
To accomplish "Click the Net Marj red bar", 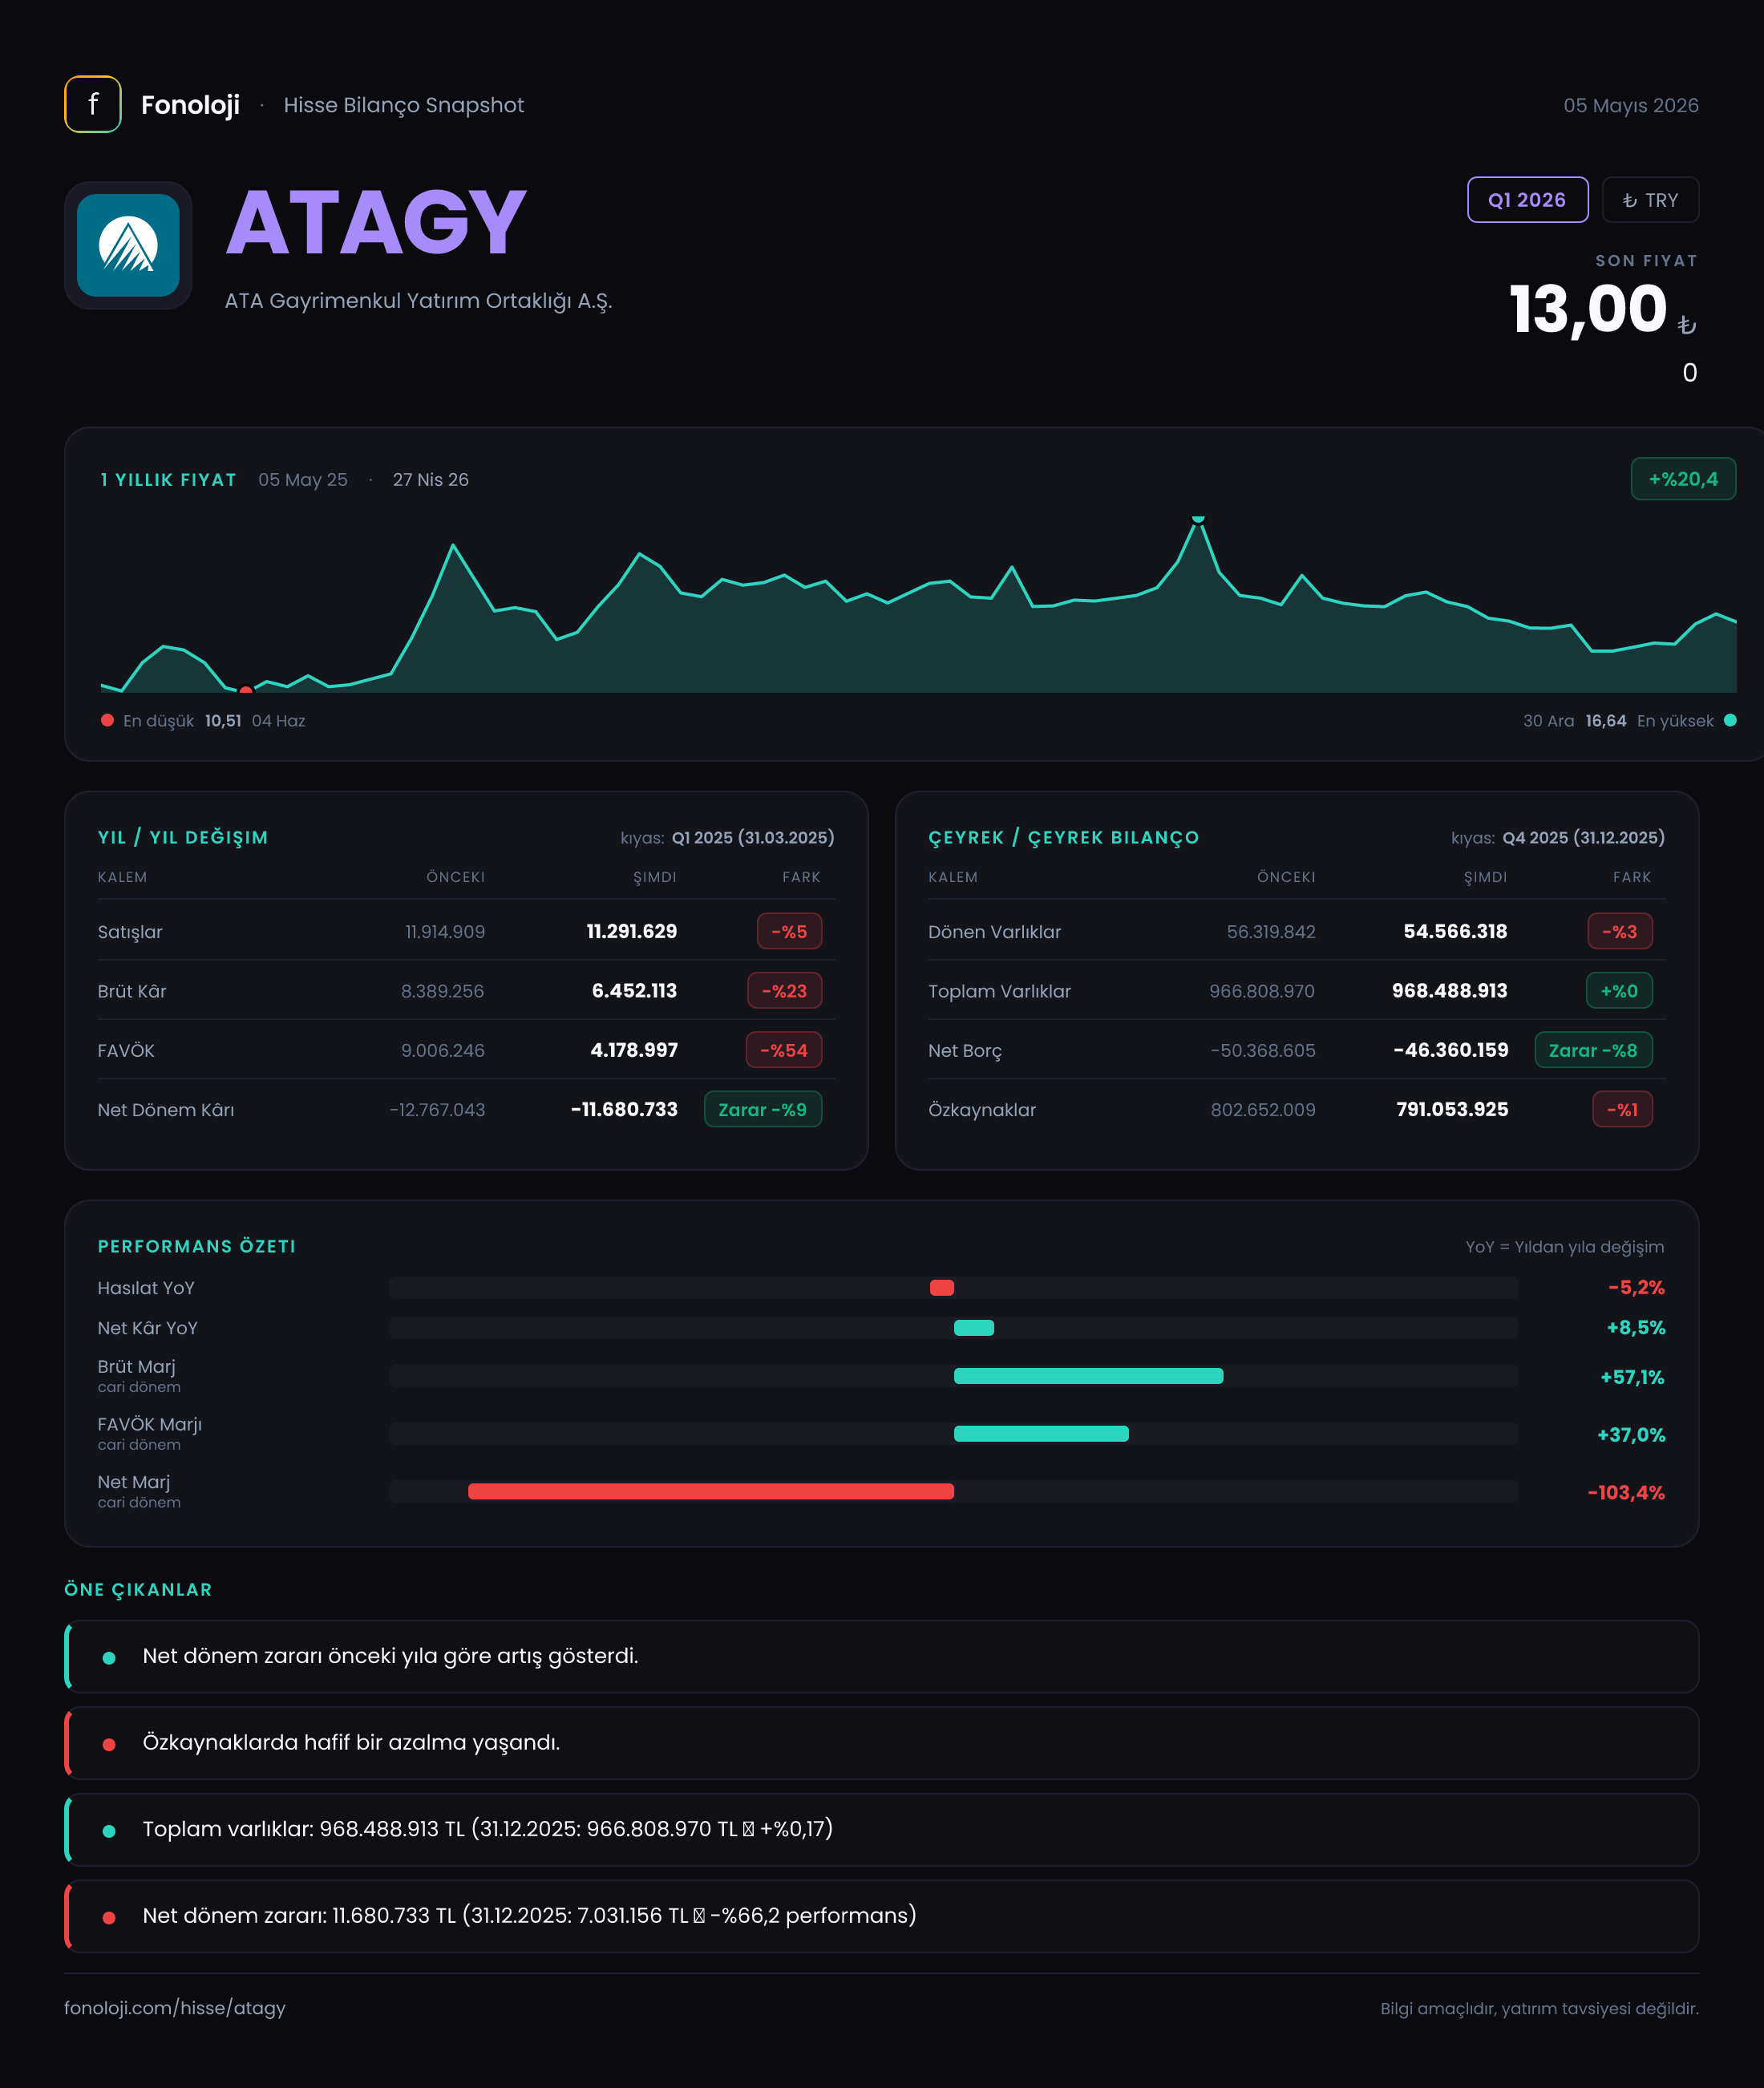I will [711, 1491].
